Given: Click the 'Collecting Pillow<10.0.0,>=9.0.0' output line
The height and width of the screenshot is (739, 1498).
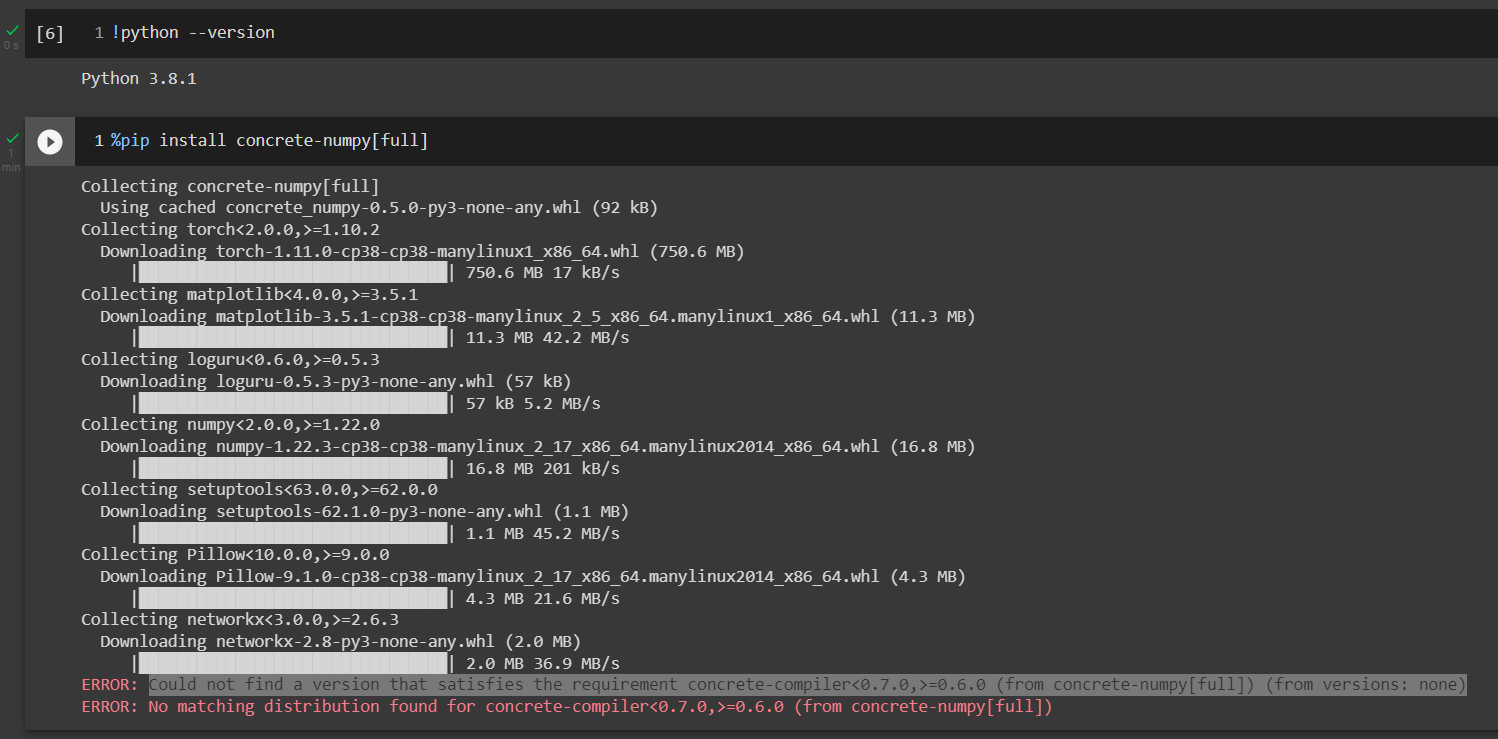Looking at the screenshot, I should [x=235, y=554].
